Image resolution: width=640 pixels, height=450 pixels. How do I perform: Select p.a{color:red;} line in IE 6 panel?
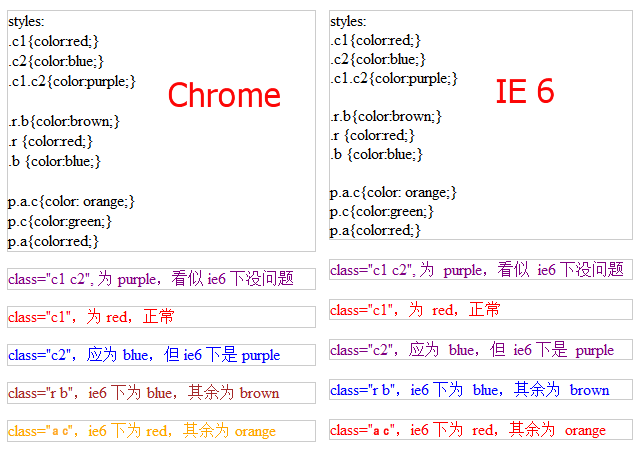(375, 231)
